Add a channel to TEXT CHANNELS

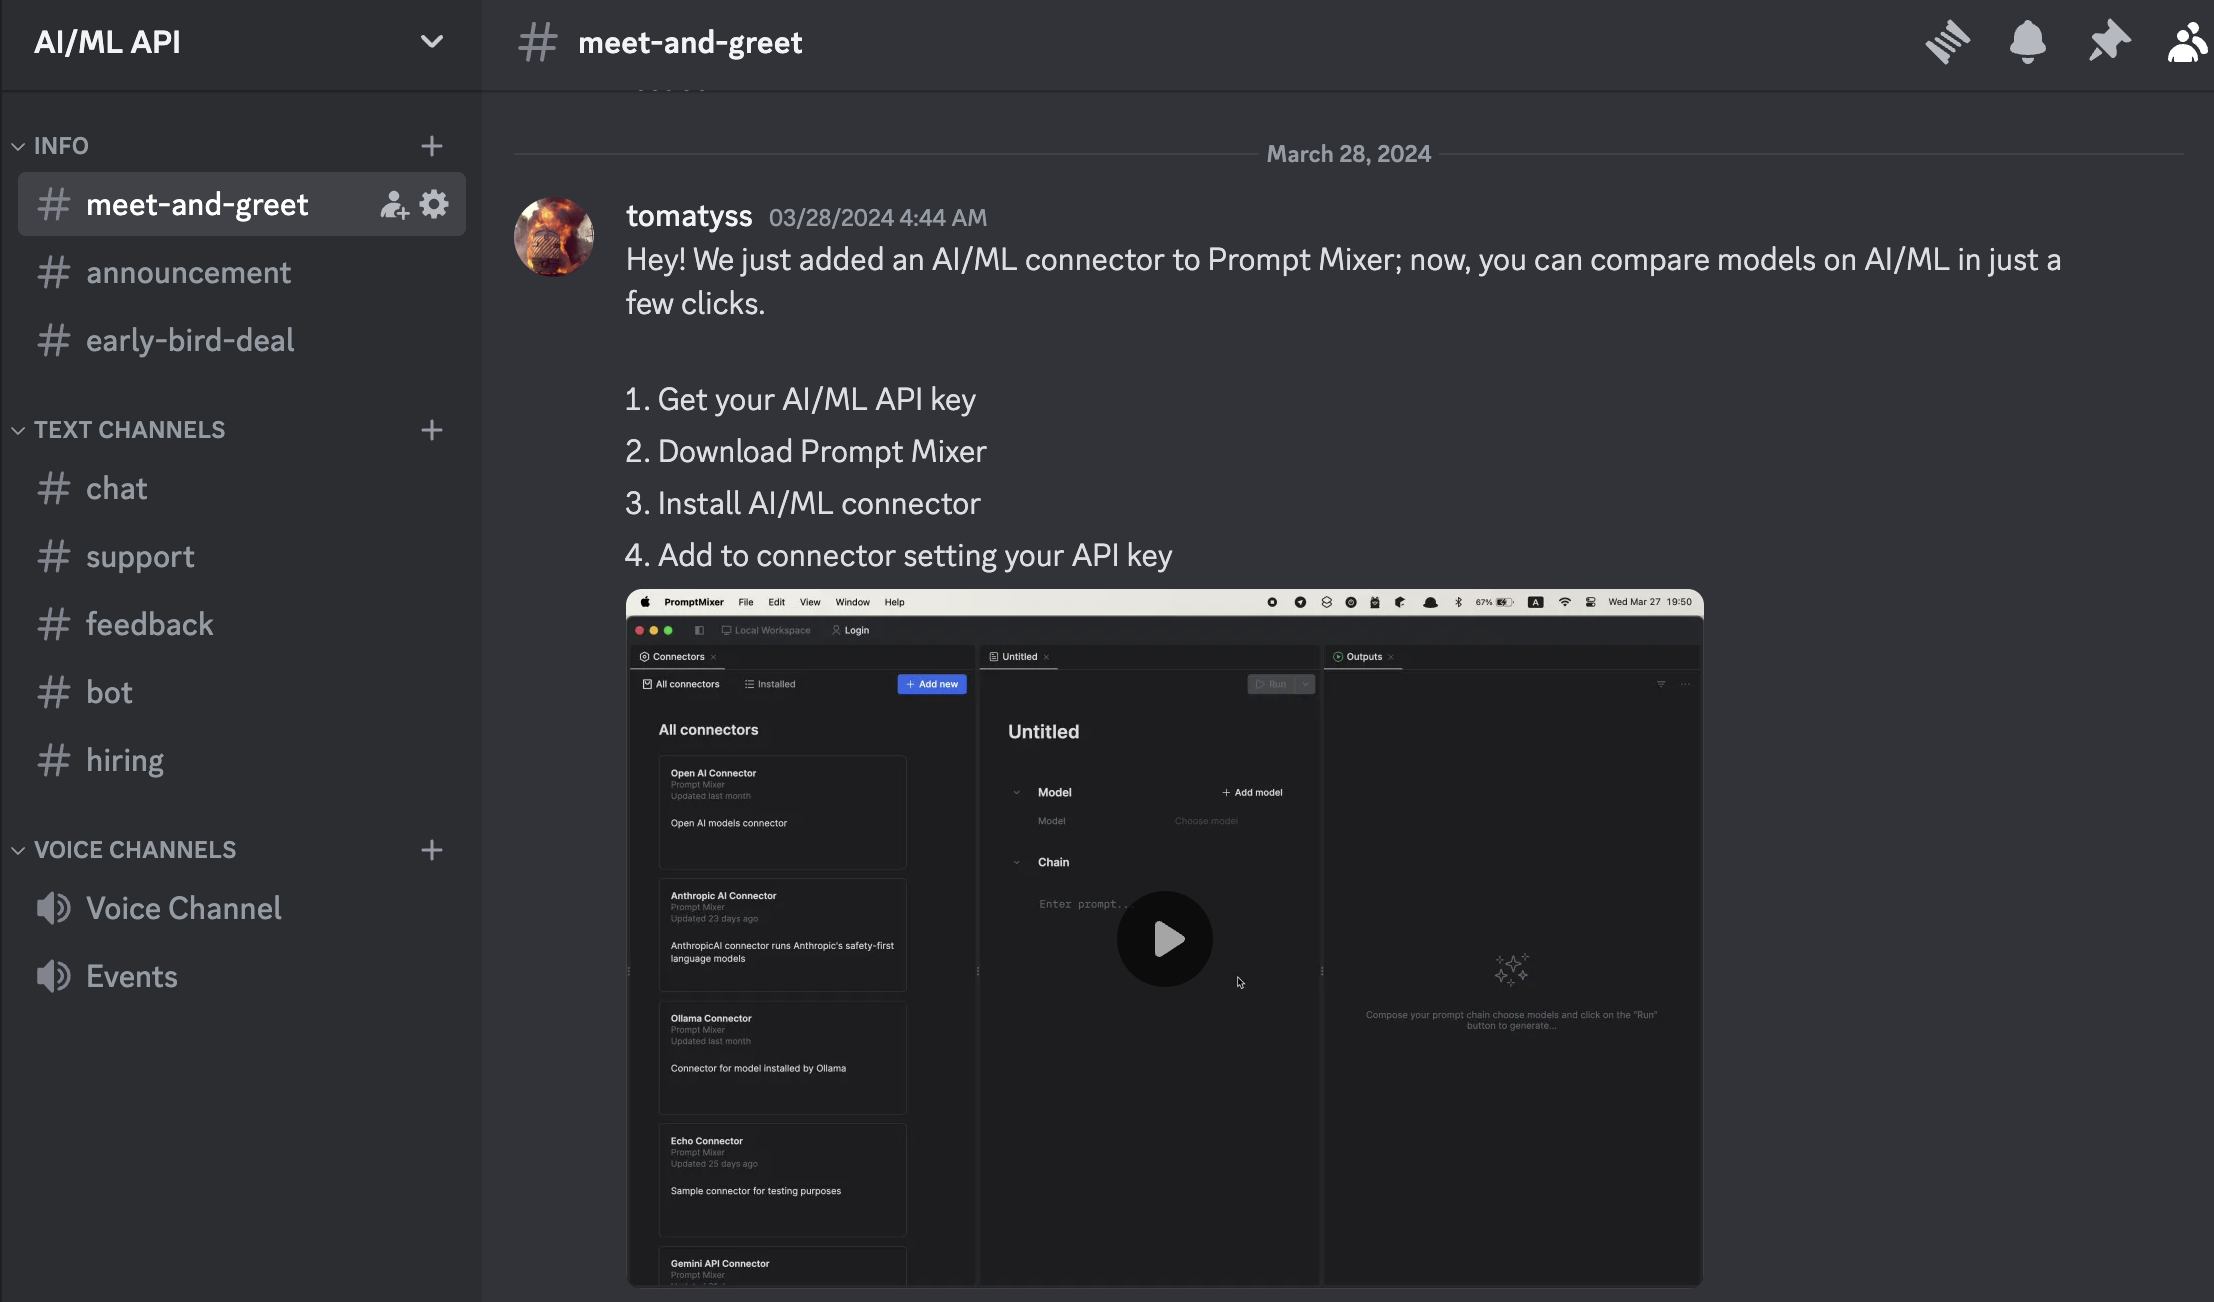pos(431,430)
